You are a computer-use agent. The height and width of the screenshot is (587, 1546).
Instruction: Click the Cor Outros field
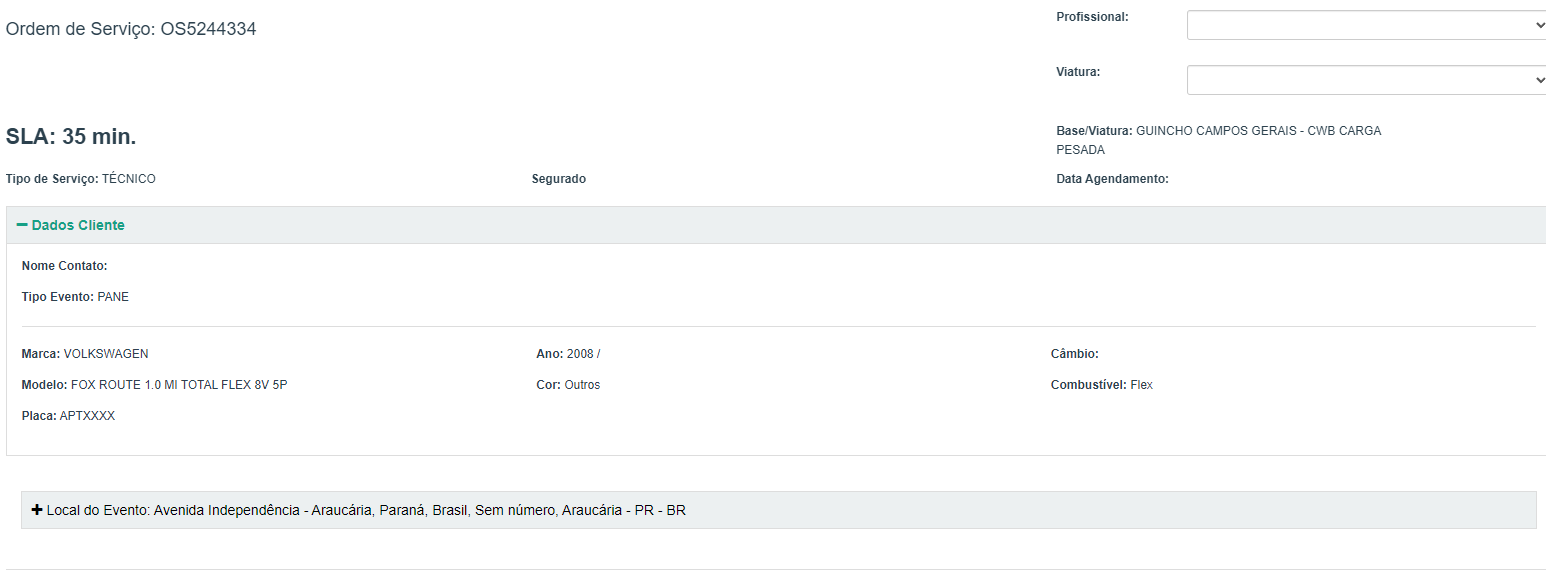pos(568,385)
